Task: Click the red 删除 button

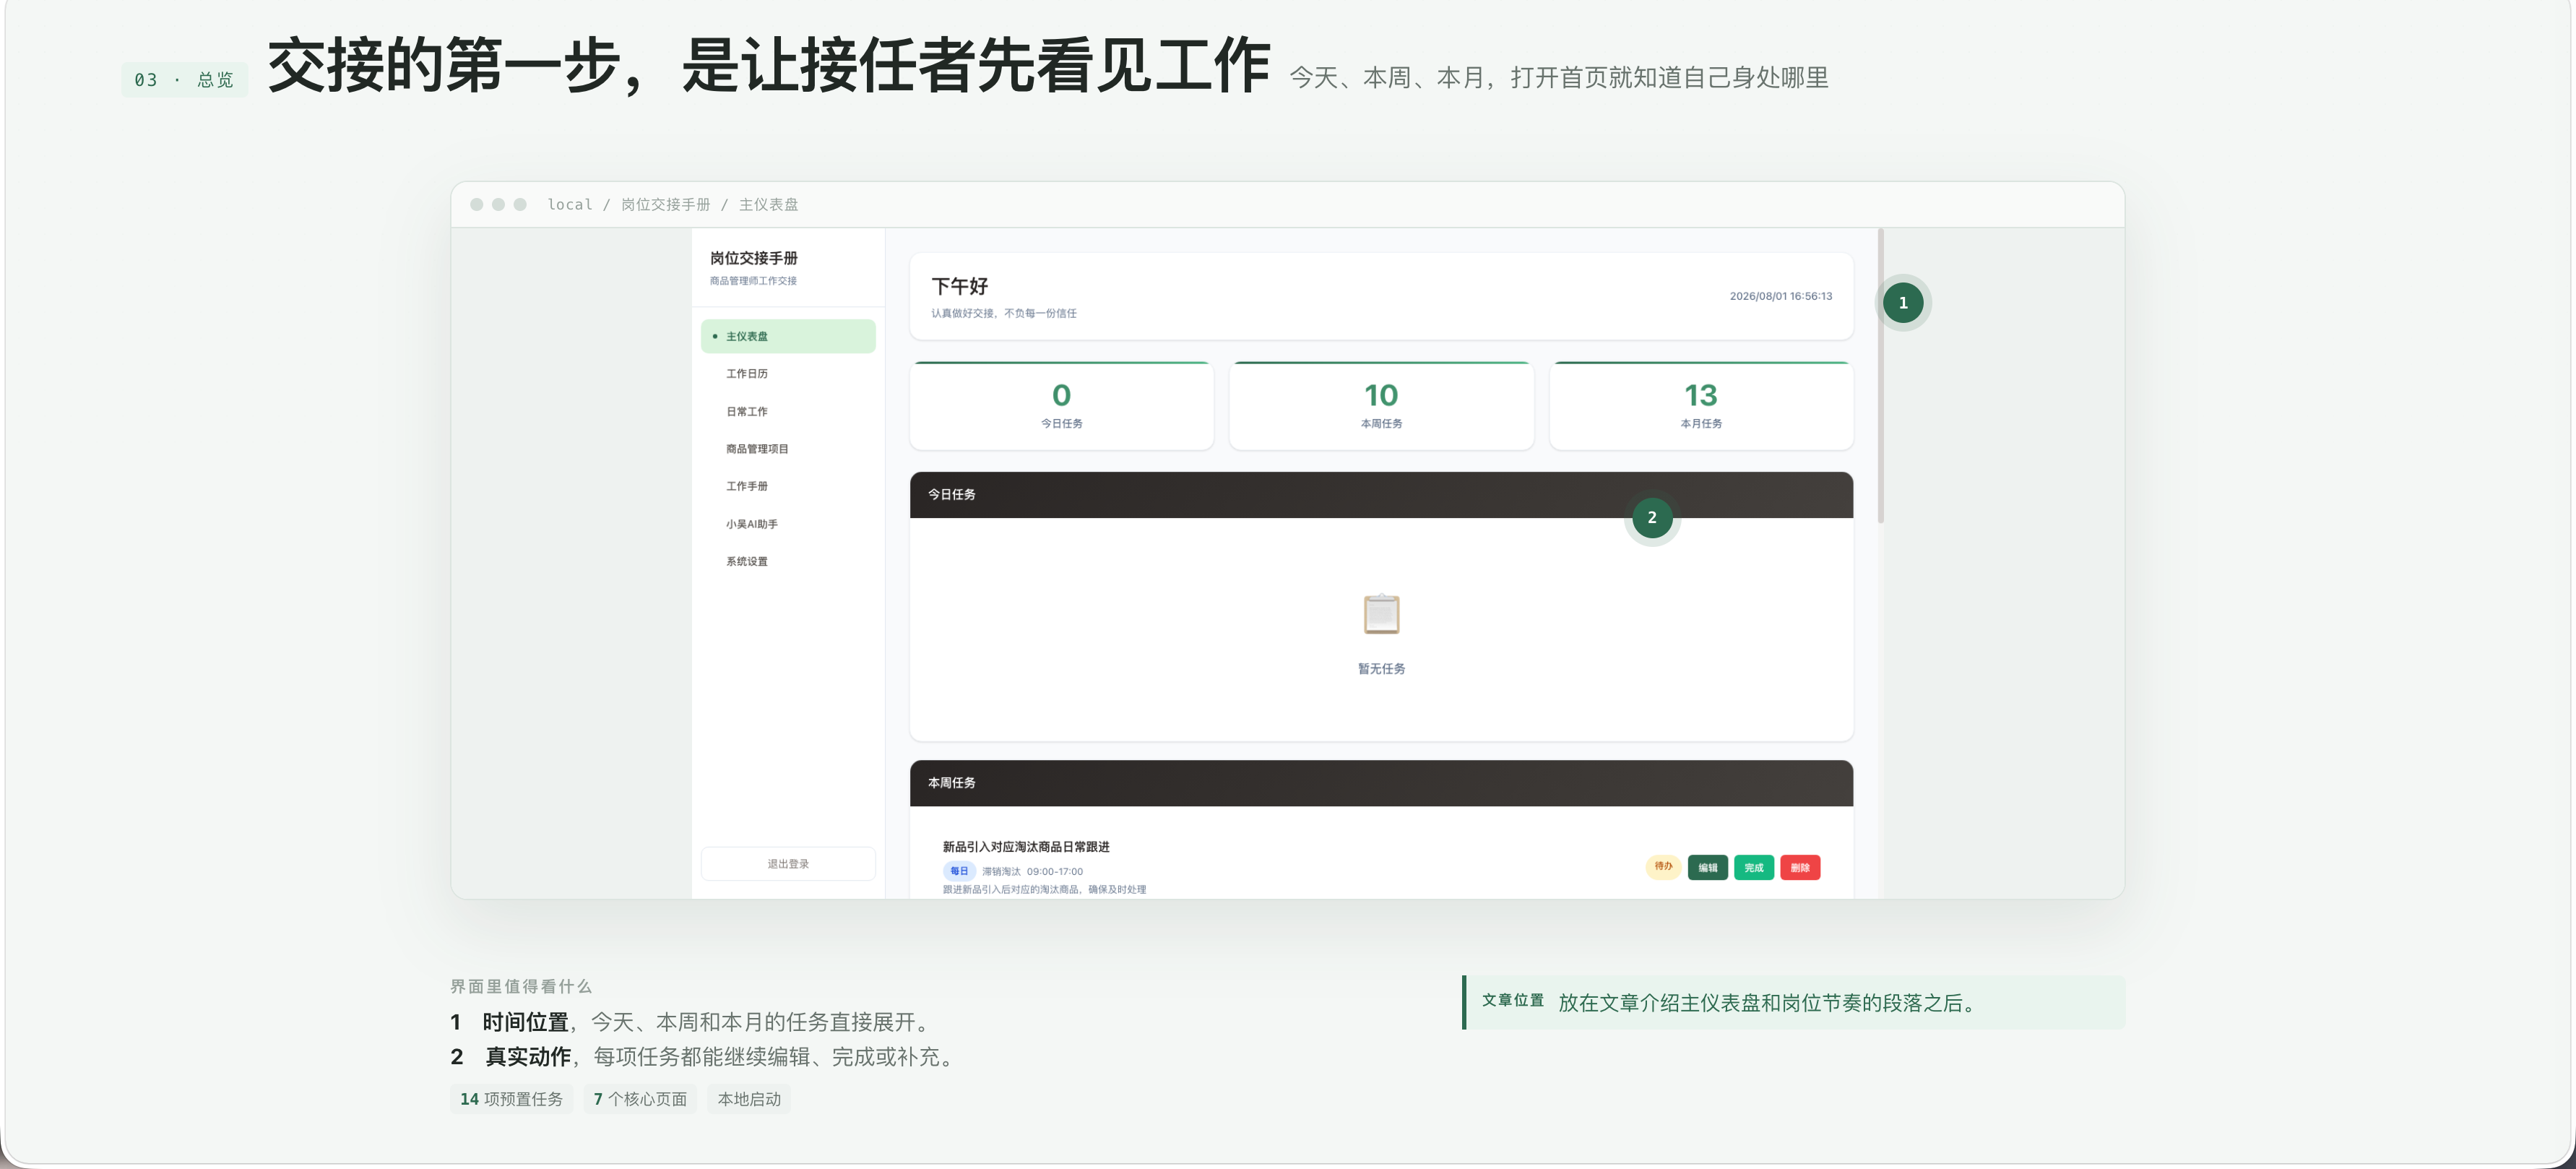Action: (x=1800, y=867)
